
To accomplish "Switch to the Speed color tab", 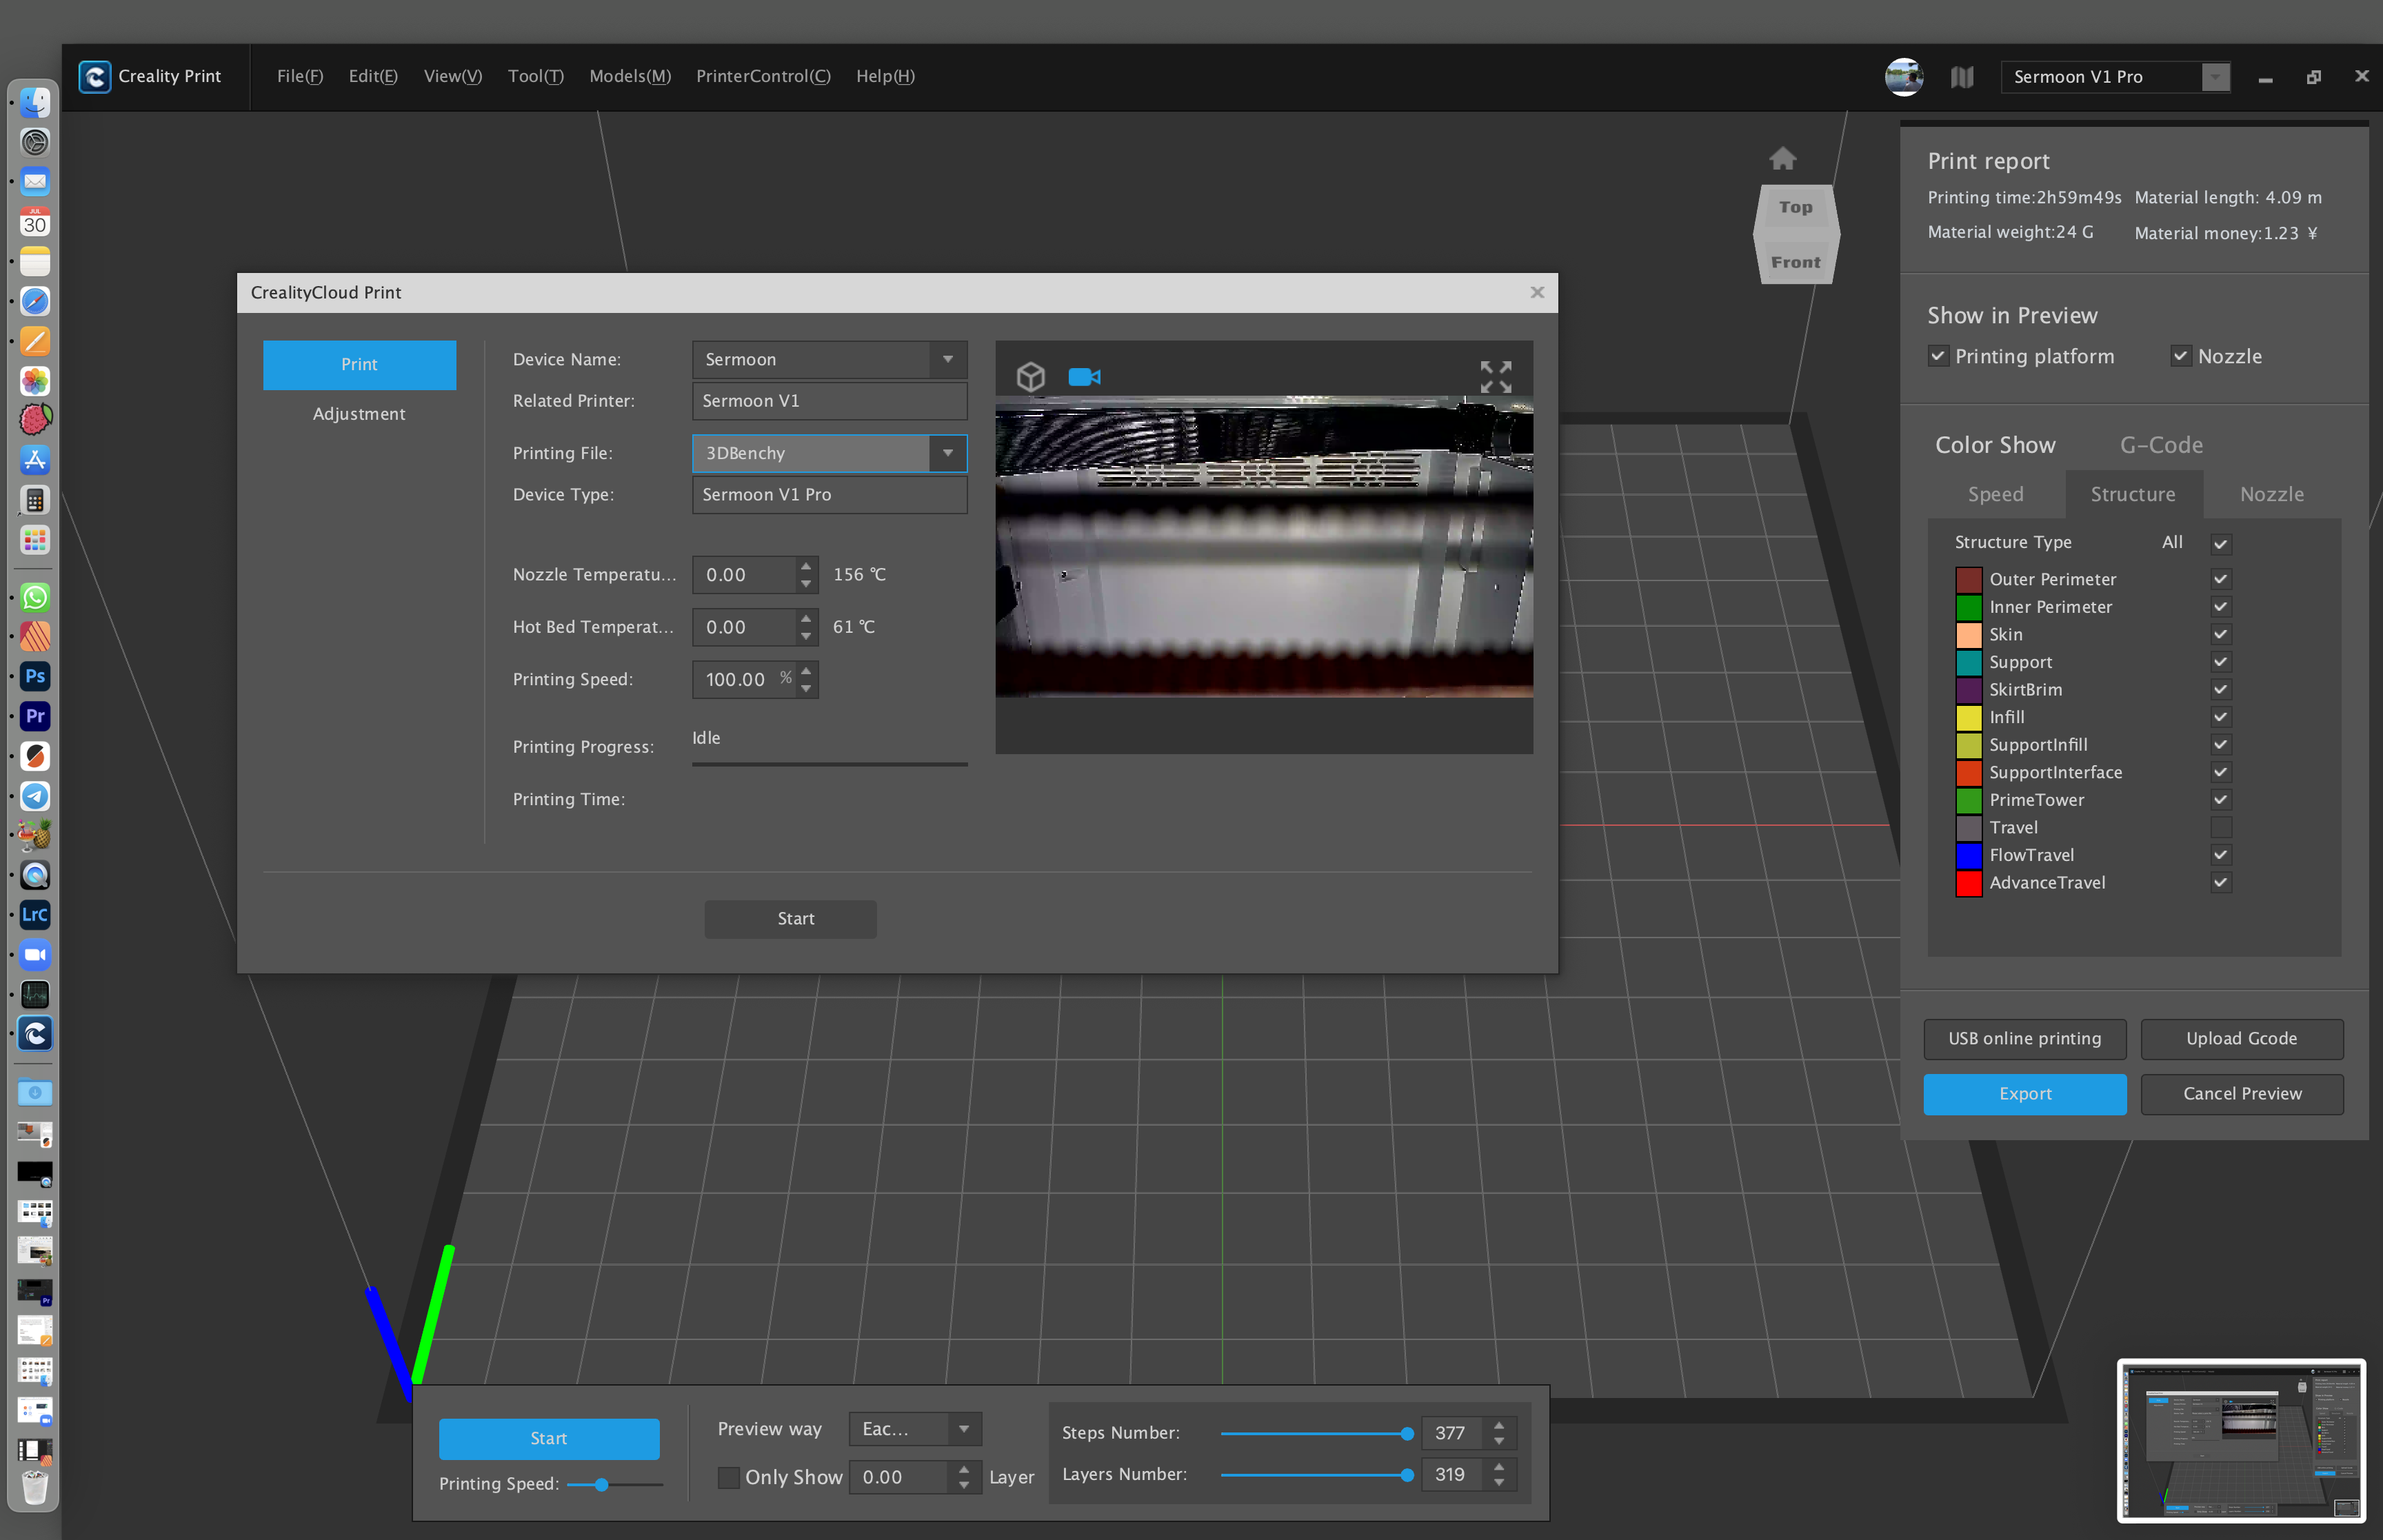I will click(1995, 494).
